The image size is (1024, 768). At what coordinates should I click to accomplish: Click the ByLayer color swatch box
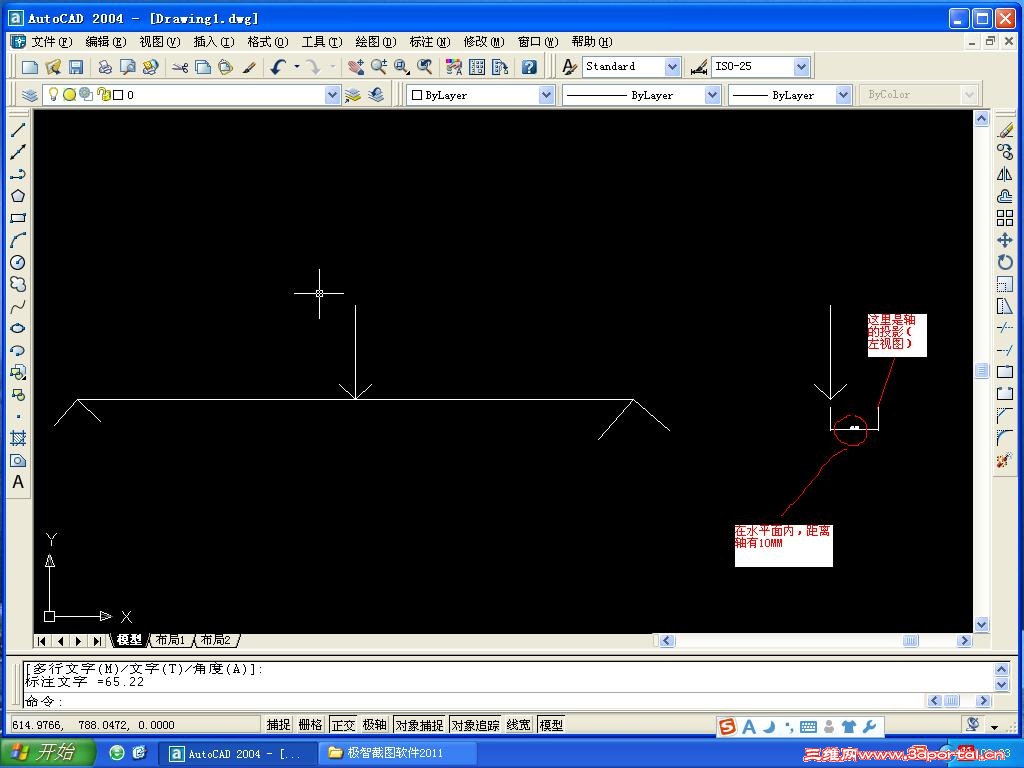pos(417,95)
